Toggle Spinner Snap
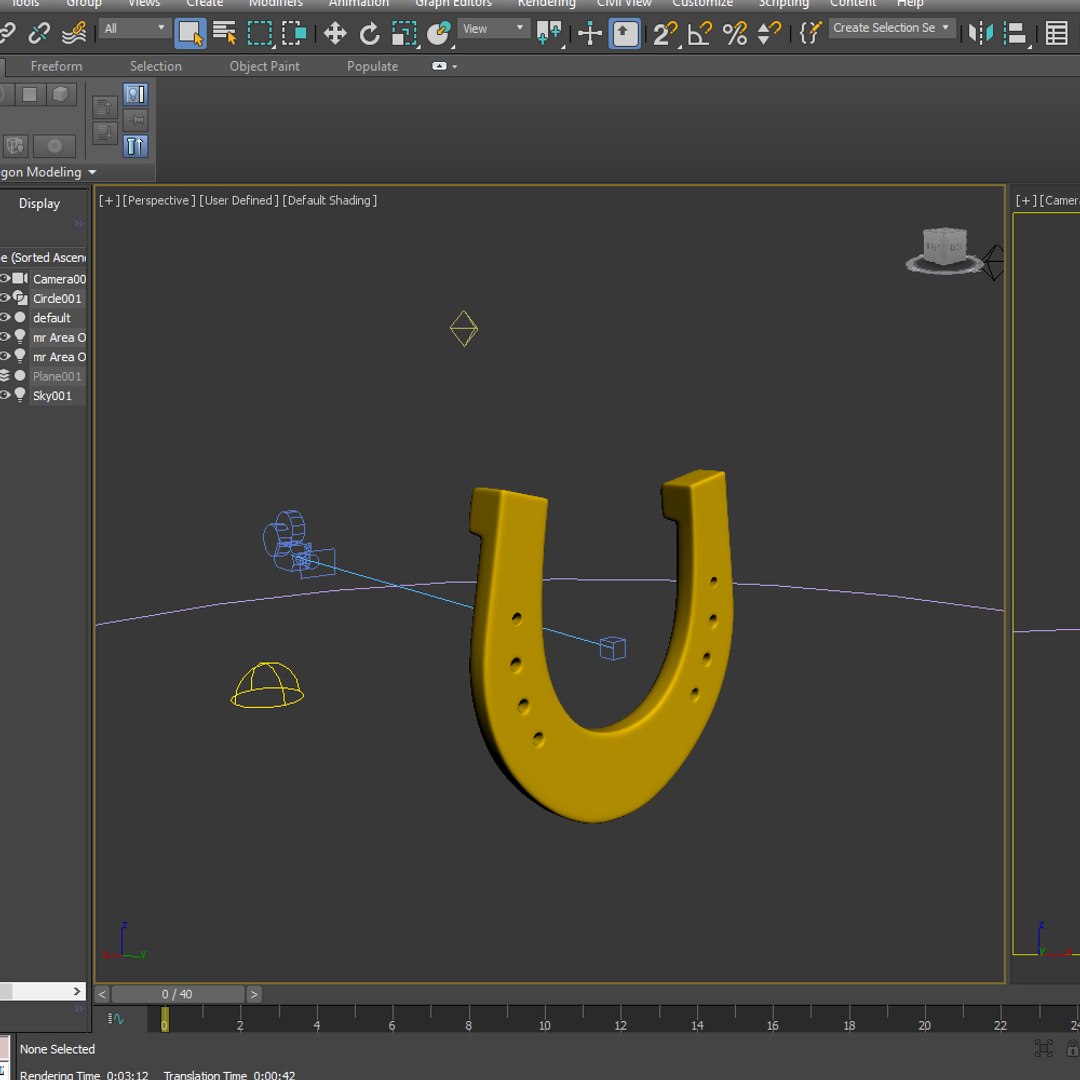 (x=769, y=33)
